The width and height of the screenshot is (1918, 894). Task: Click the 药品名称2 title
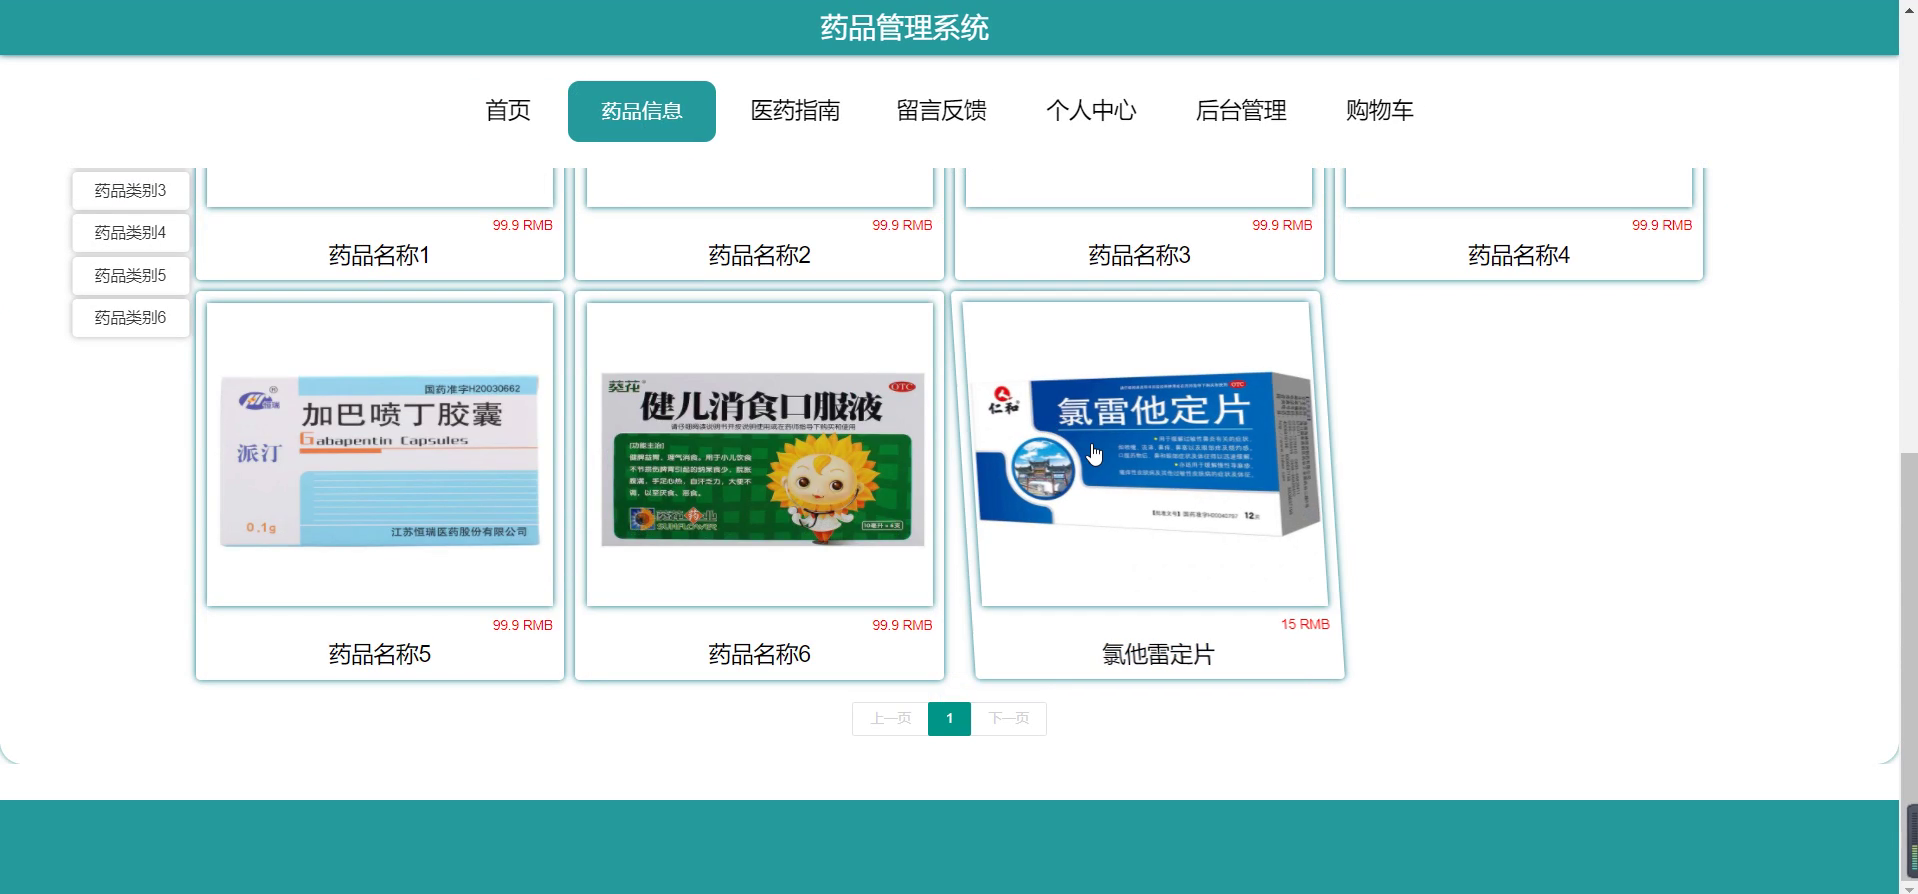pos(759,256)
